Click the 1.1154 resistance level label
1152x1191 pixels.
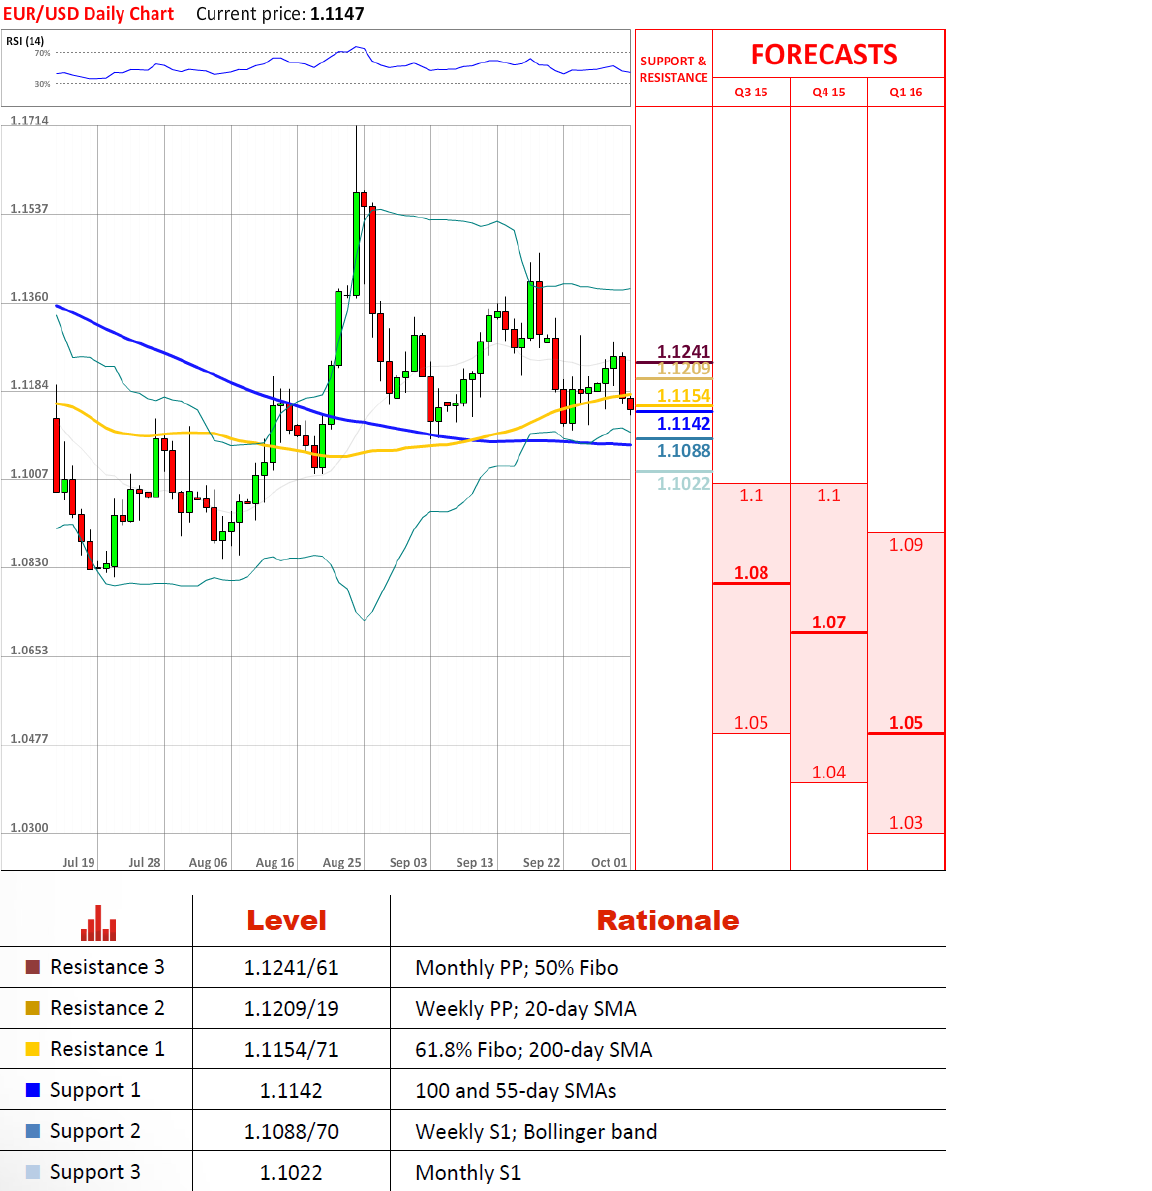click(x=683, y=396)
